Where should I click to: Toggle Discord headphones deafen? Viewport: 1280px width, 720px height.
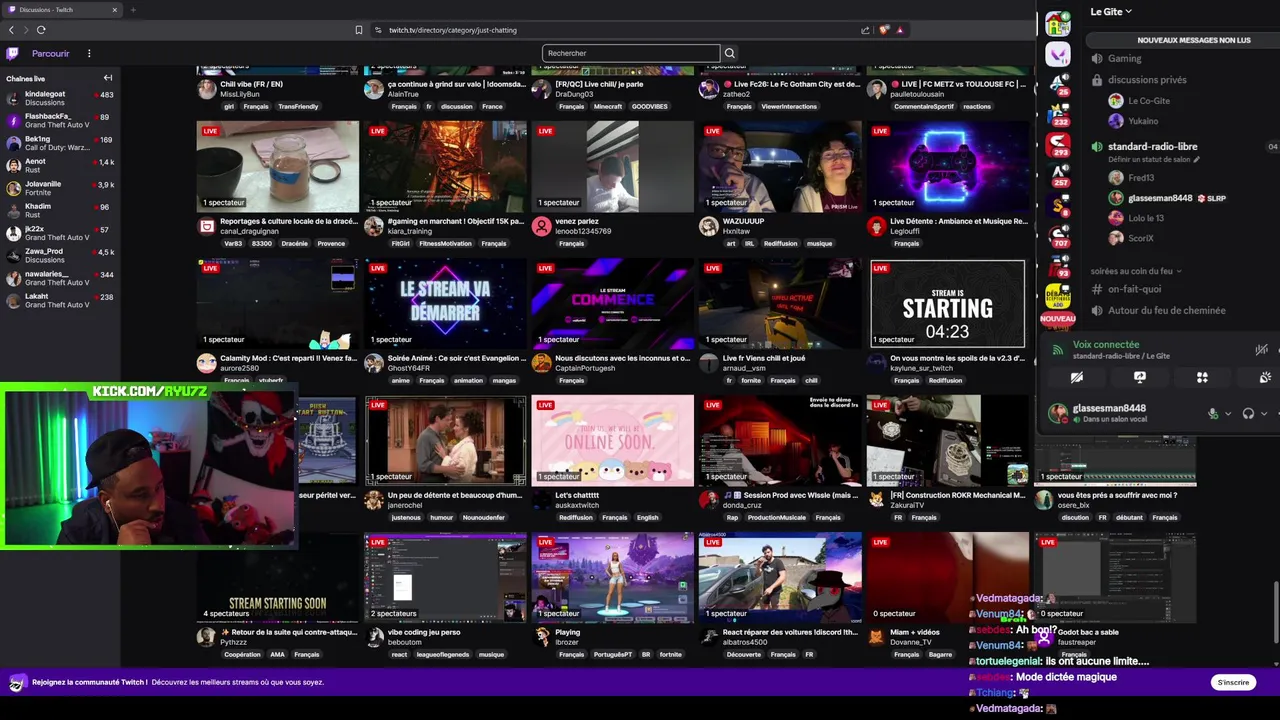(1248, 413)
